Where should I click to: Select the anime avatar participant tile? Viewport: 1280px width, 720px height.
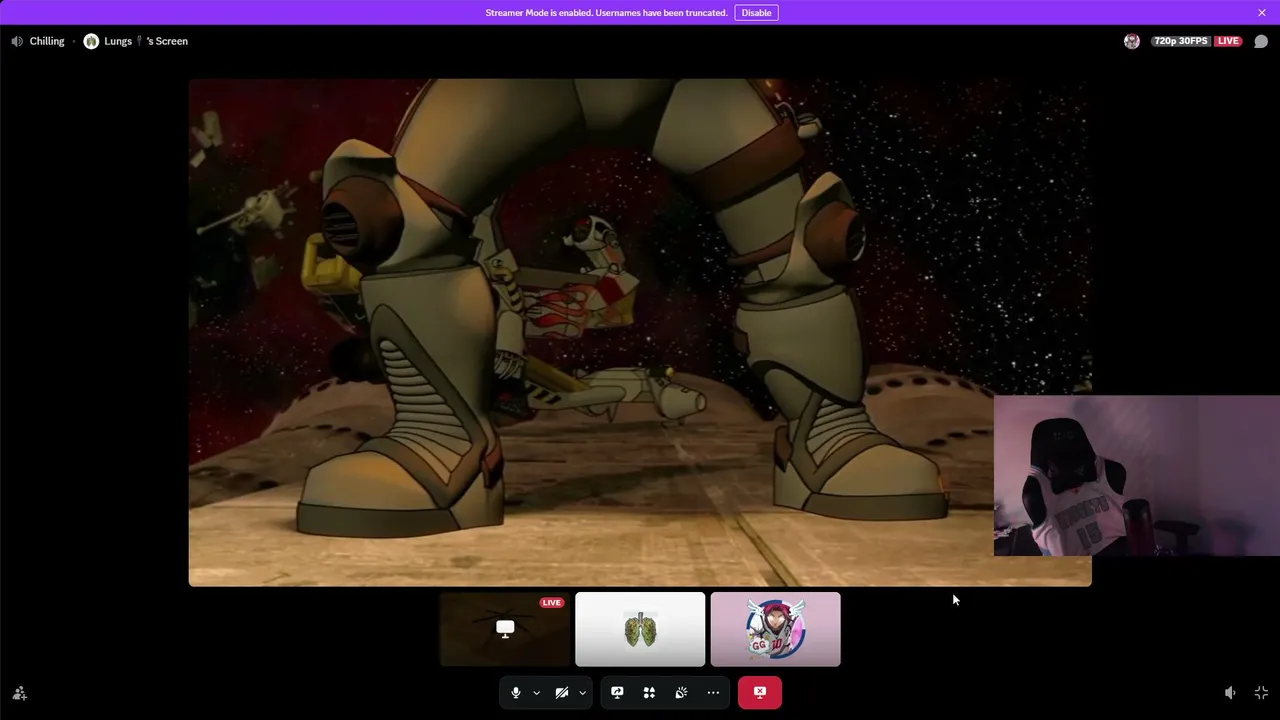pos(775,629)
